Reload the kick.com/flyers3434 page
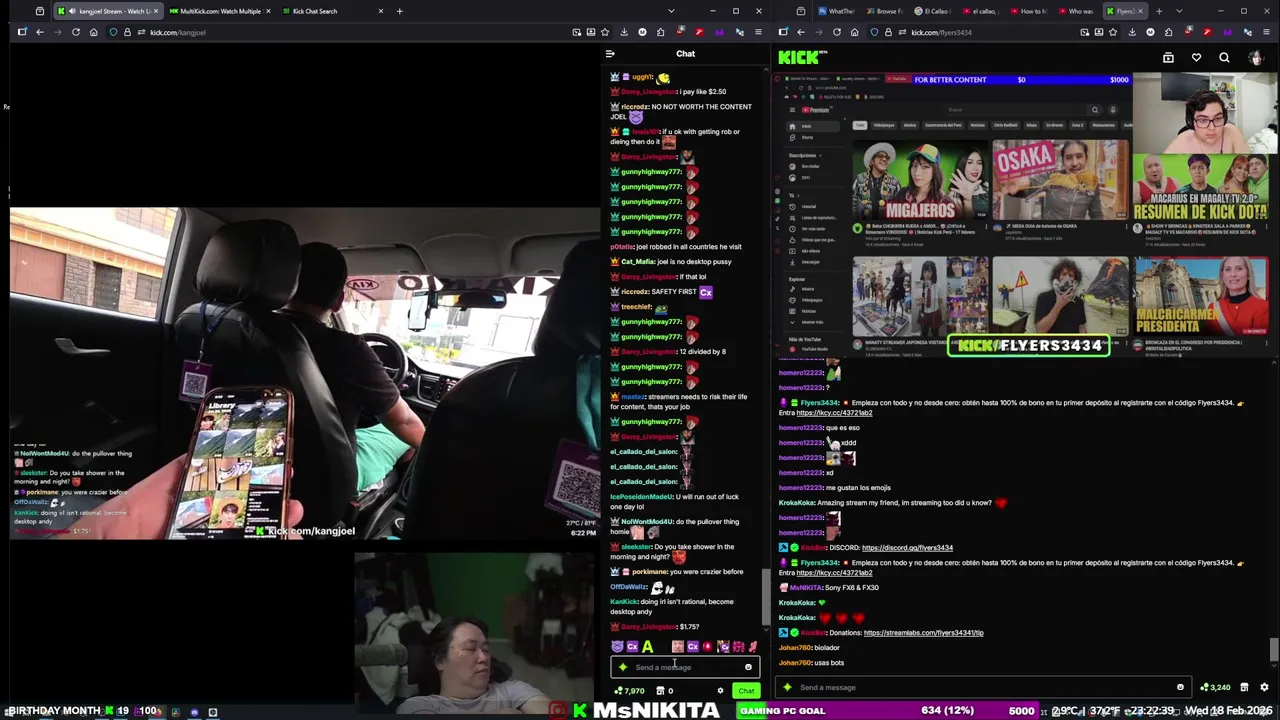The width and height of the screenshot is (1280, 720). coord(837,32)
